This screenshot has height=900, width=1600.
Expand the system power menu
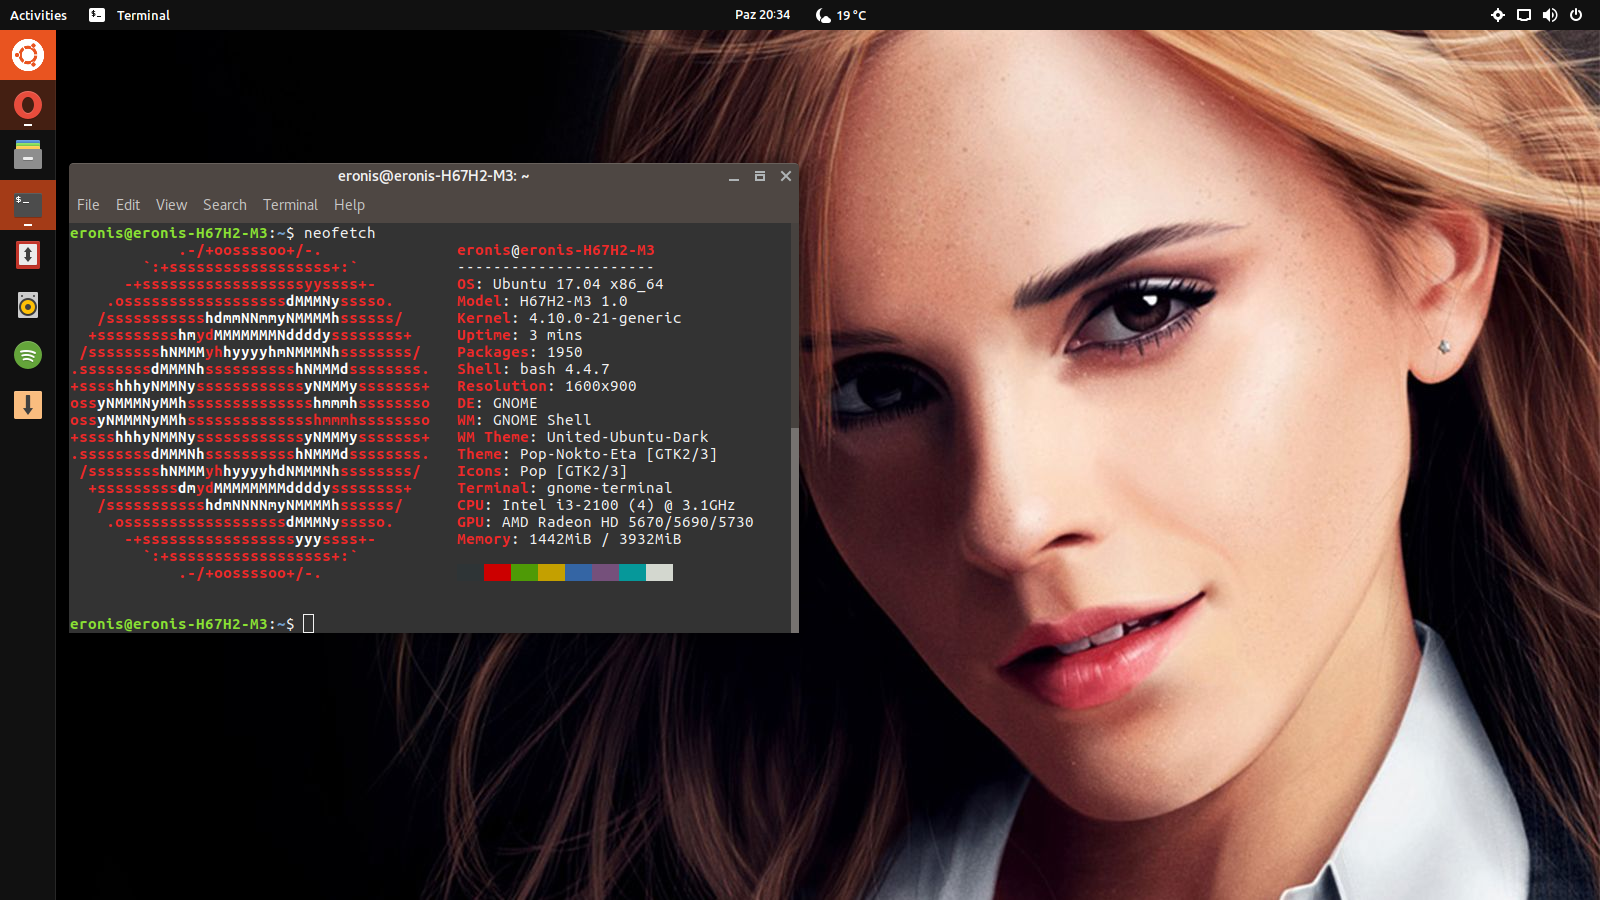[1576, 15]
